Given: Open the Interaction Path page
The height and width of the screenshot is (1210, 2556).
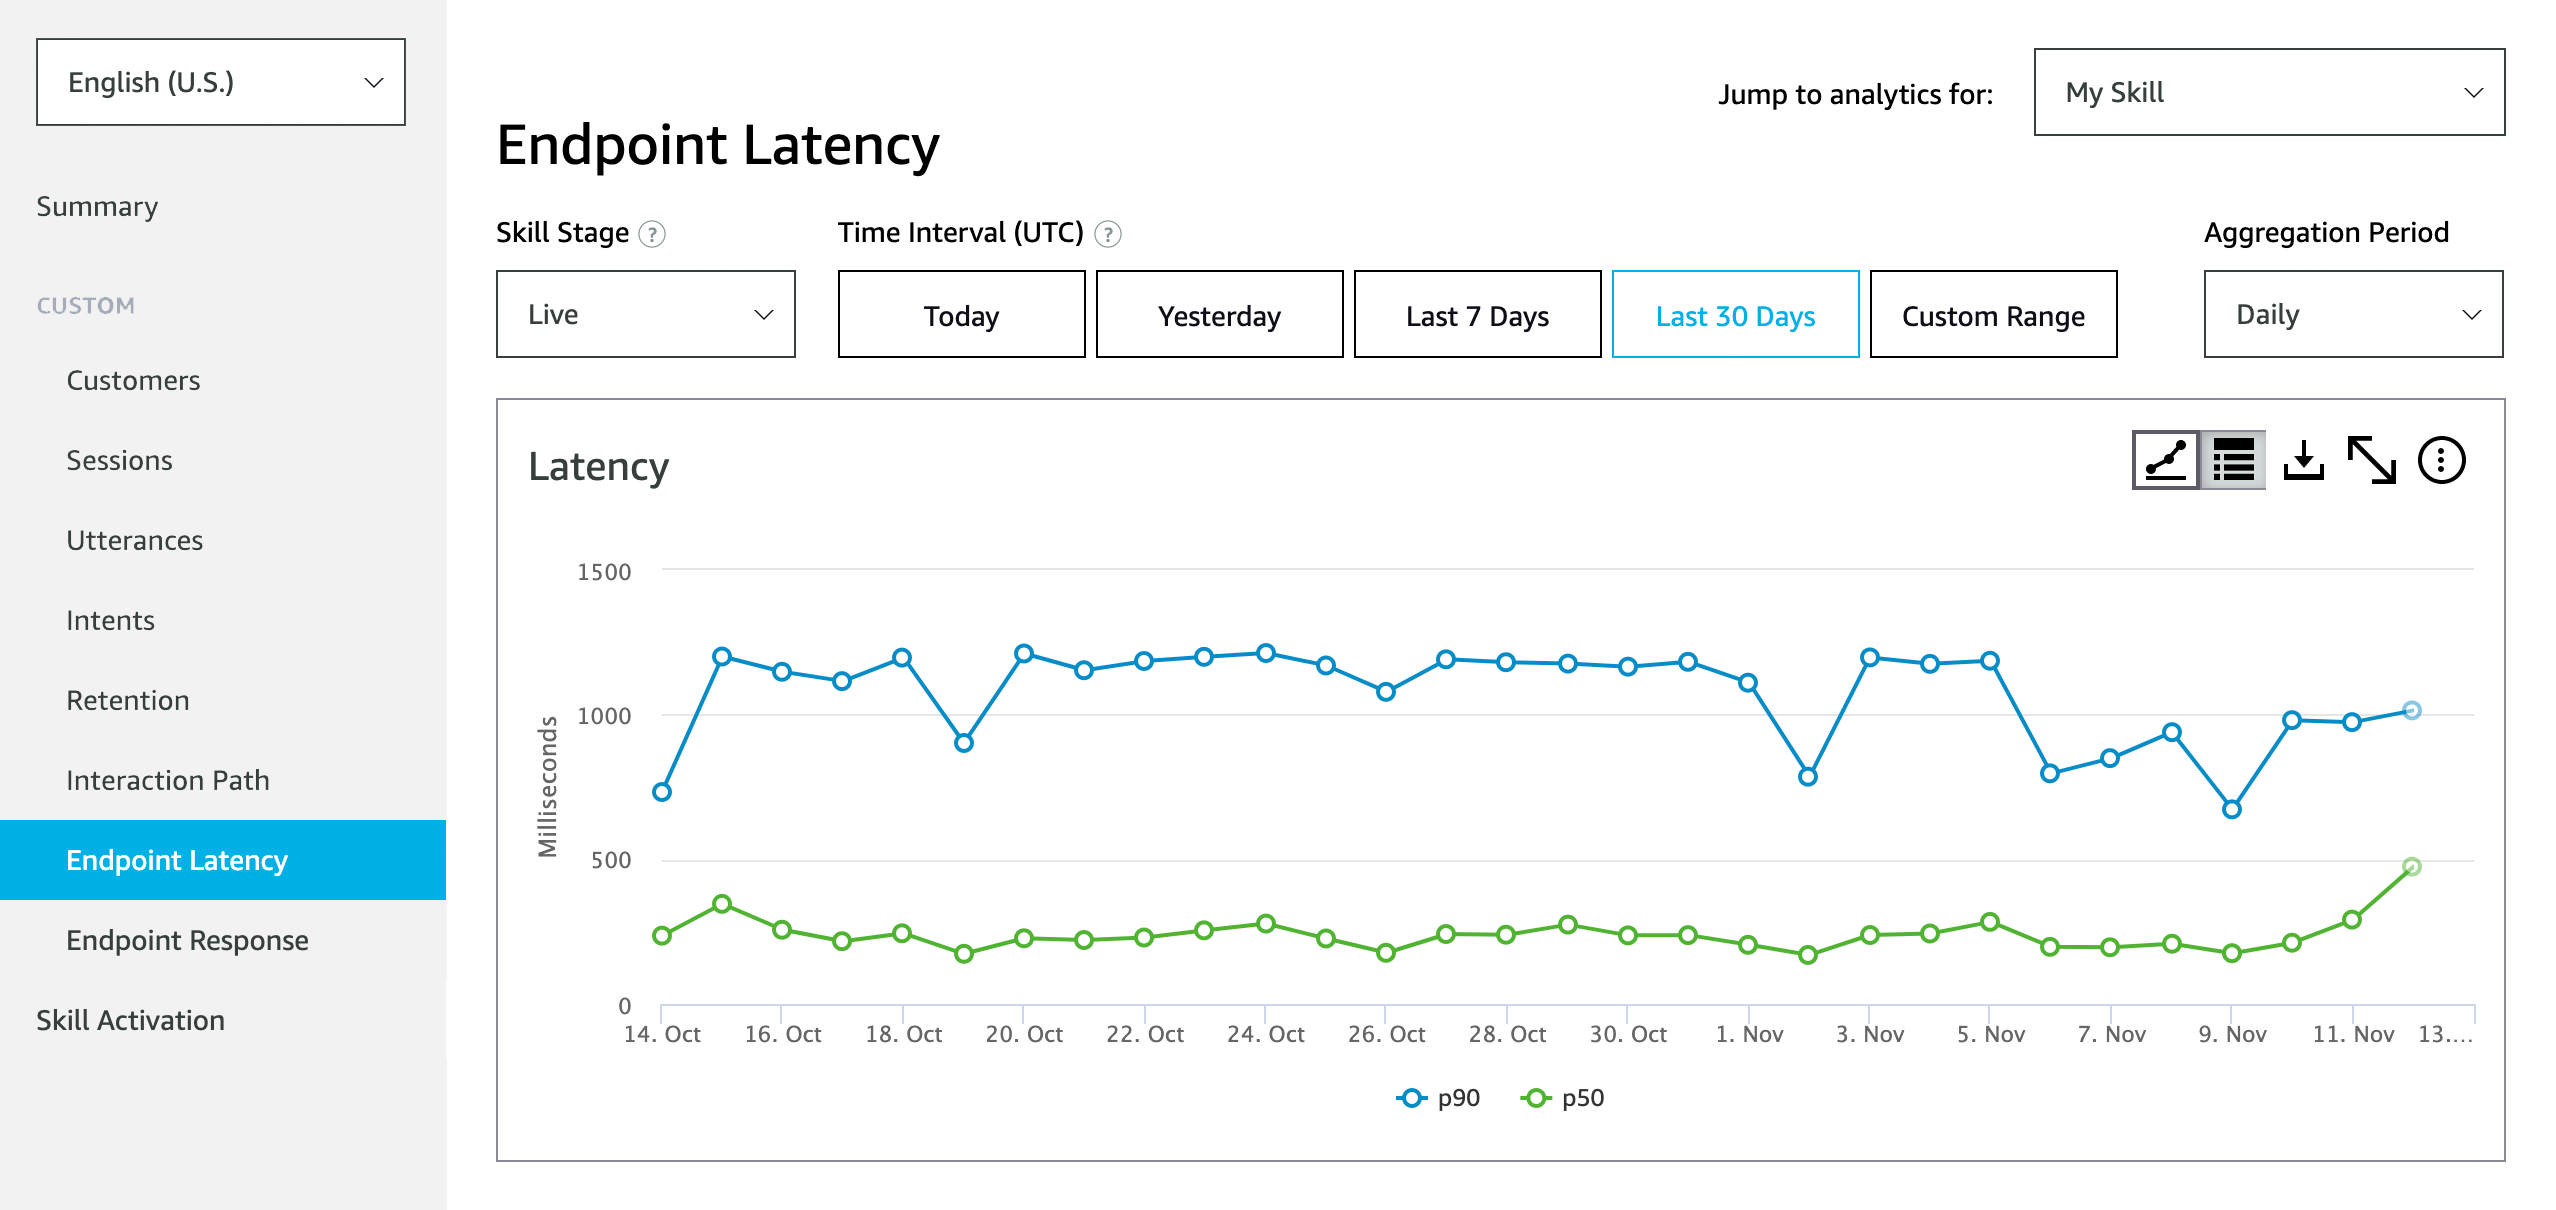Looking at the screenshot, I should 168,780.
